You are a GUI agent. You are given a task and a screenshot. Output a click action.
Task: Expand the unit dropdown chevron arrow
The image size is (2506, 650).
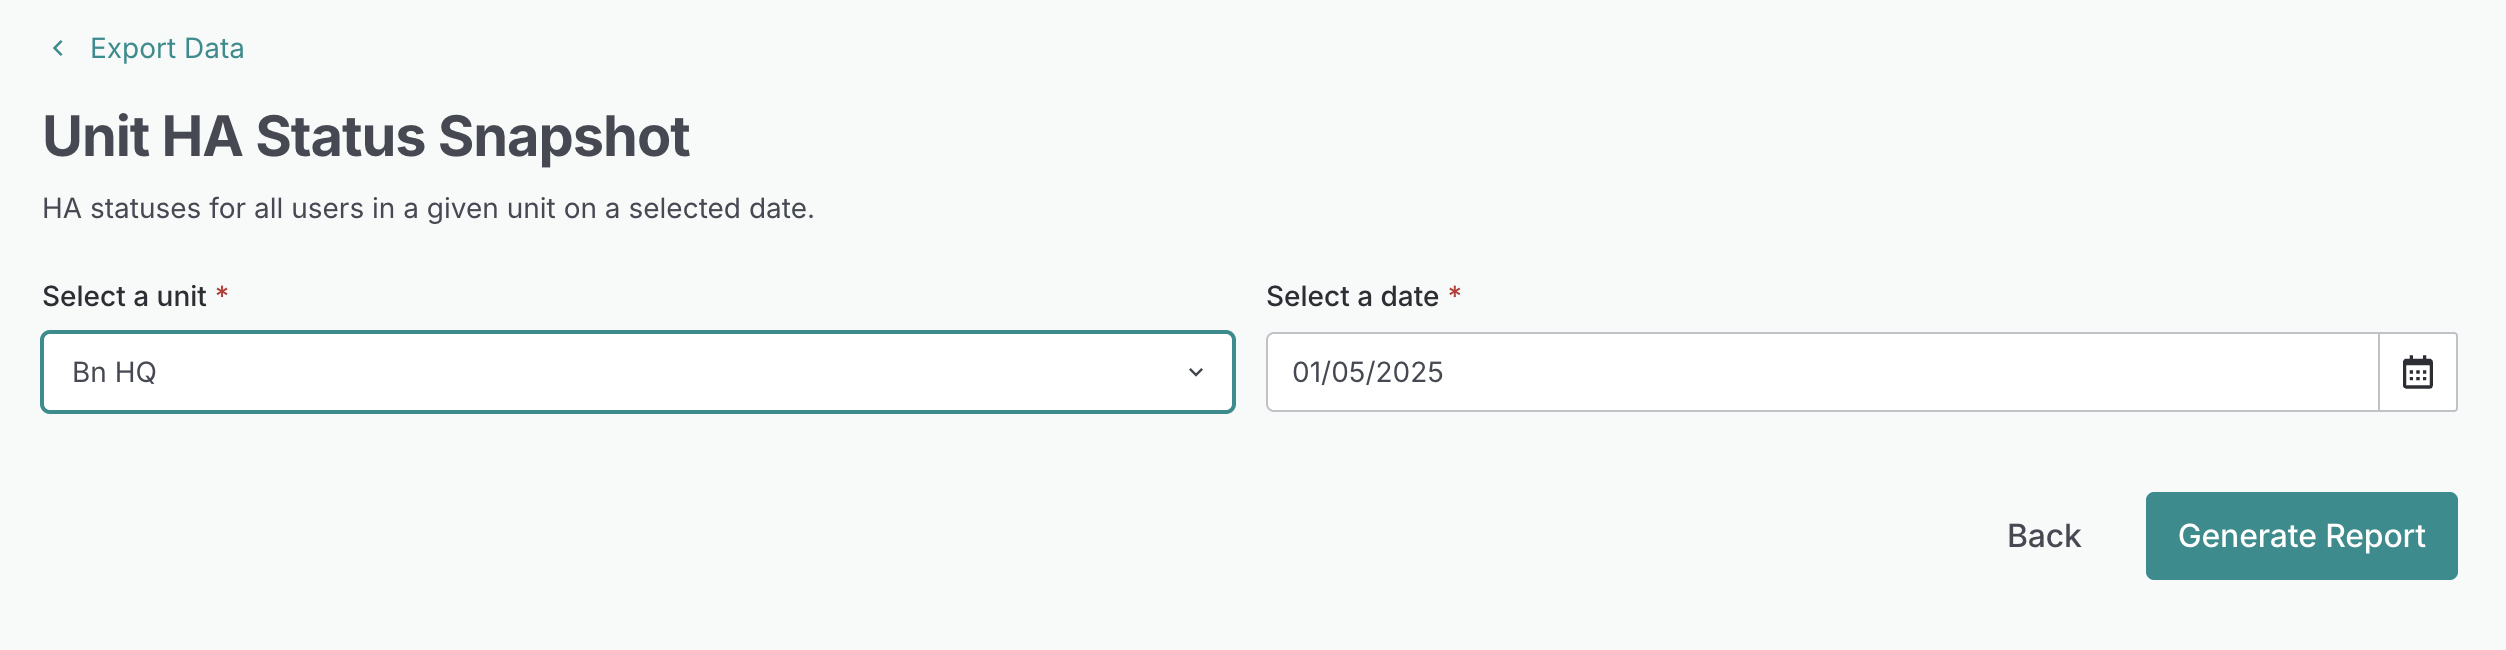tap(1195, 372)
